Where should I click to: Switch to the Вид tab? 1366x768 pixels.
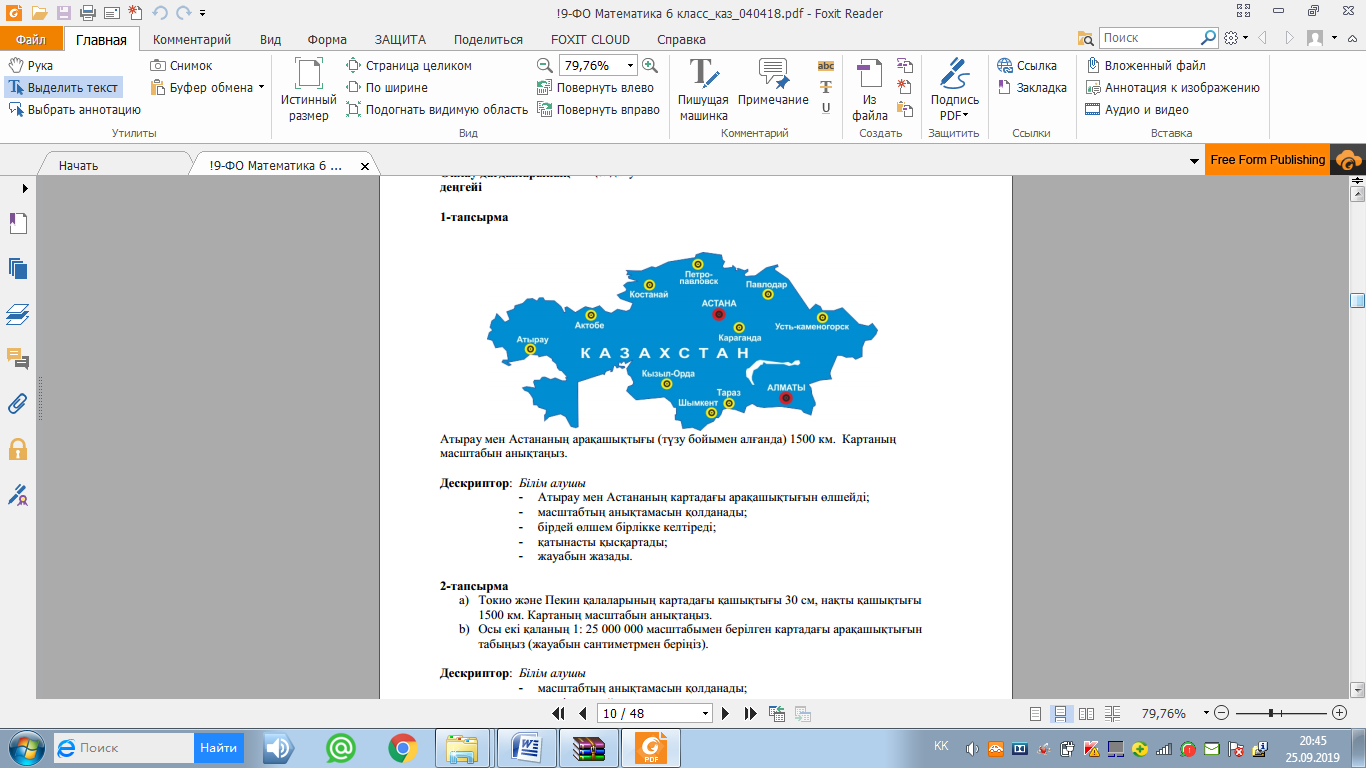tap(270, 40)
